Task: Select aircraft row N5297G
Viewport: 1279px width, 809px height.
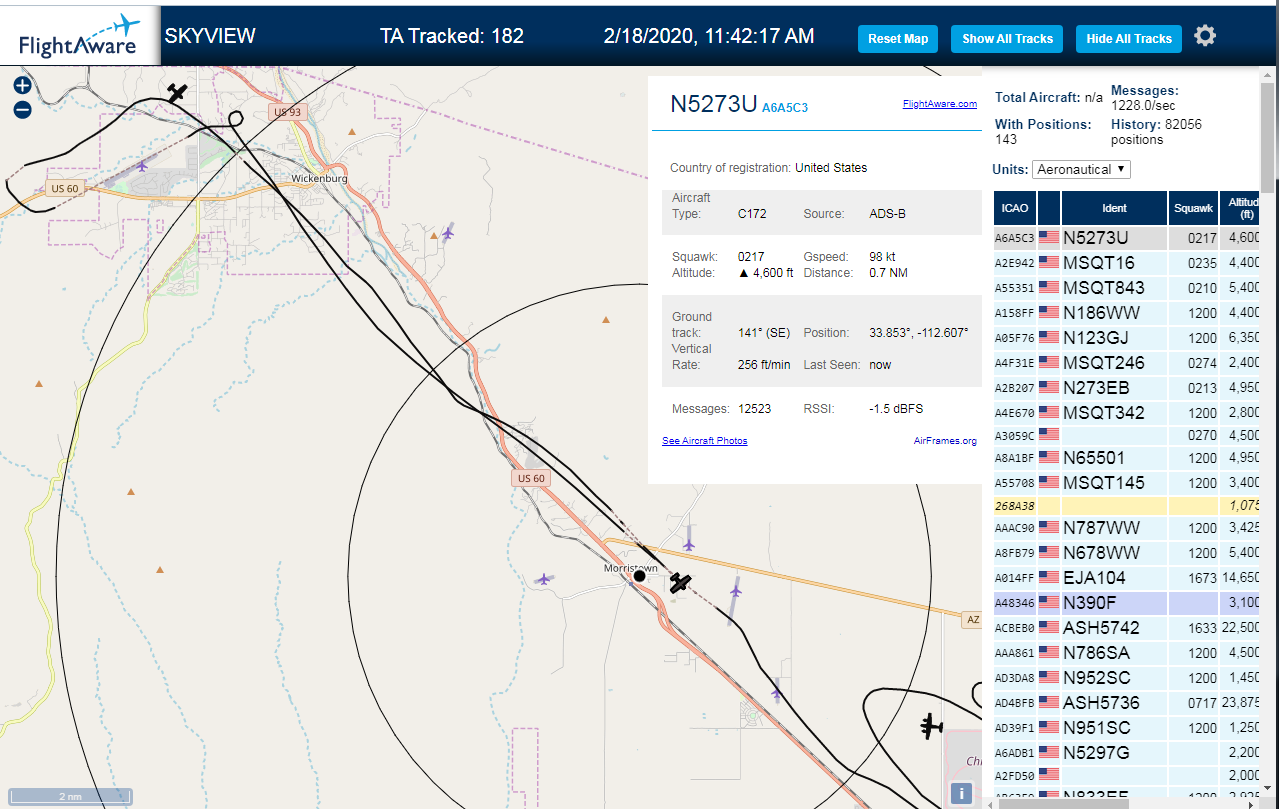Action: 1127,753
